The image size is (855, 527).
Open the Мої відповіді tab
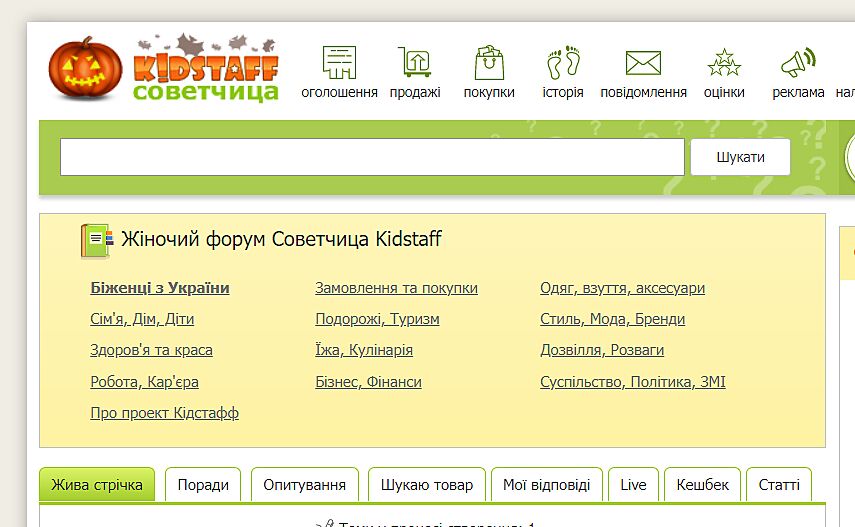pos(546,485)
